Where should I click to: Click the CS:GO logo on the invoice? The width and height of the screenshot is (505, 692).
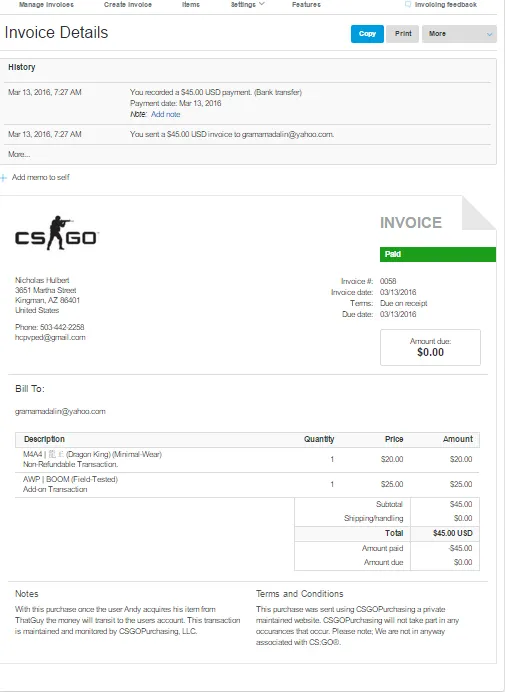pyautogui.click(x=57, y=233)
